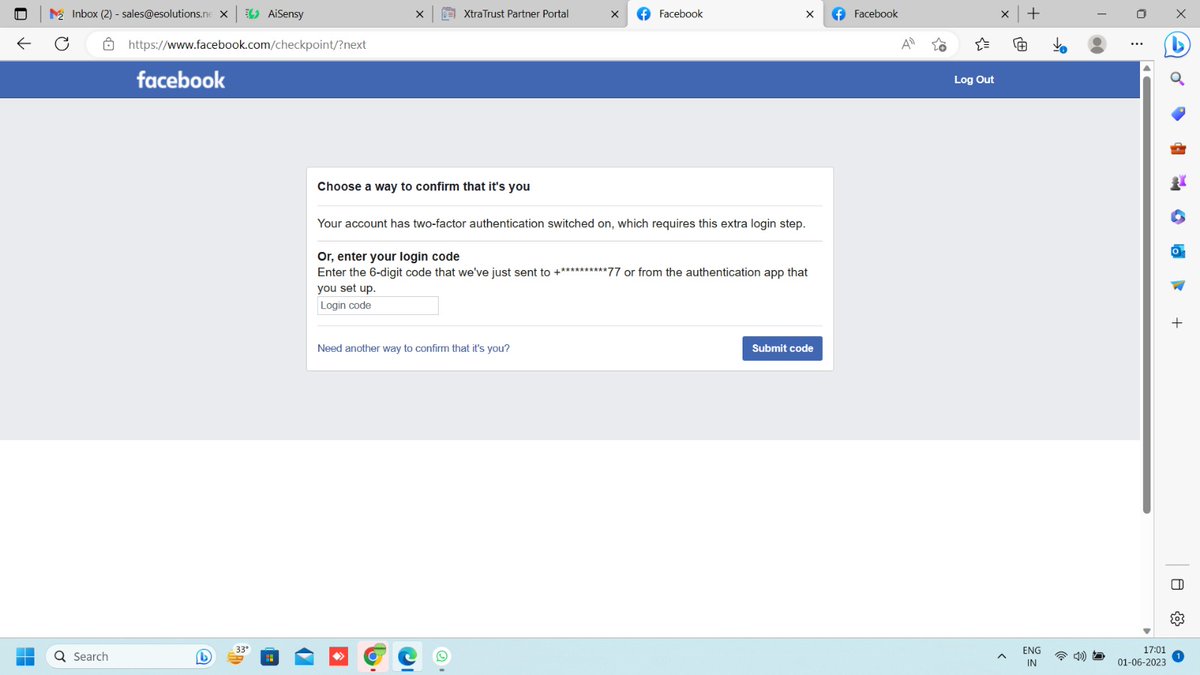Click the Edge icon on taskbar
This screenshot has width=1200, height=675.
(x=408, y=657)
